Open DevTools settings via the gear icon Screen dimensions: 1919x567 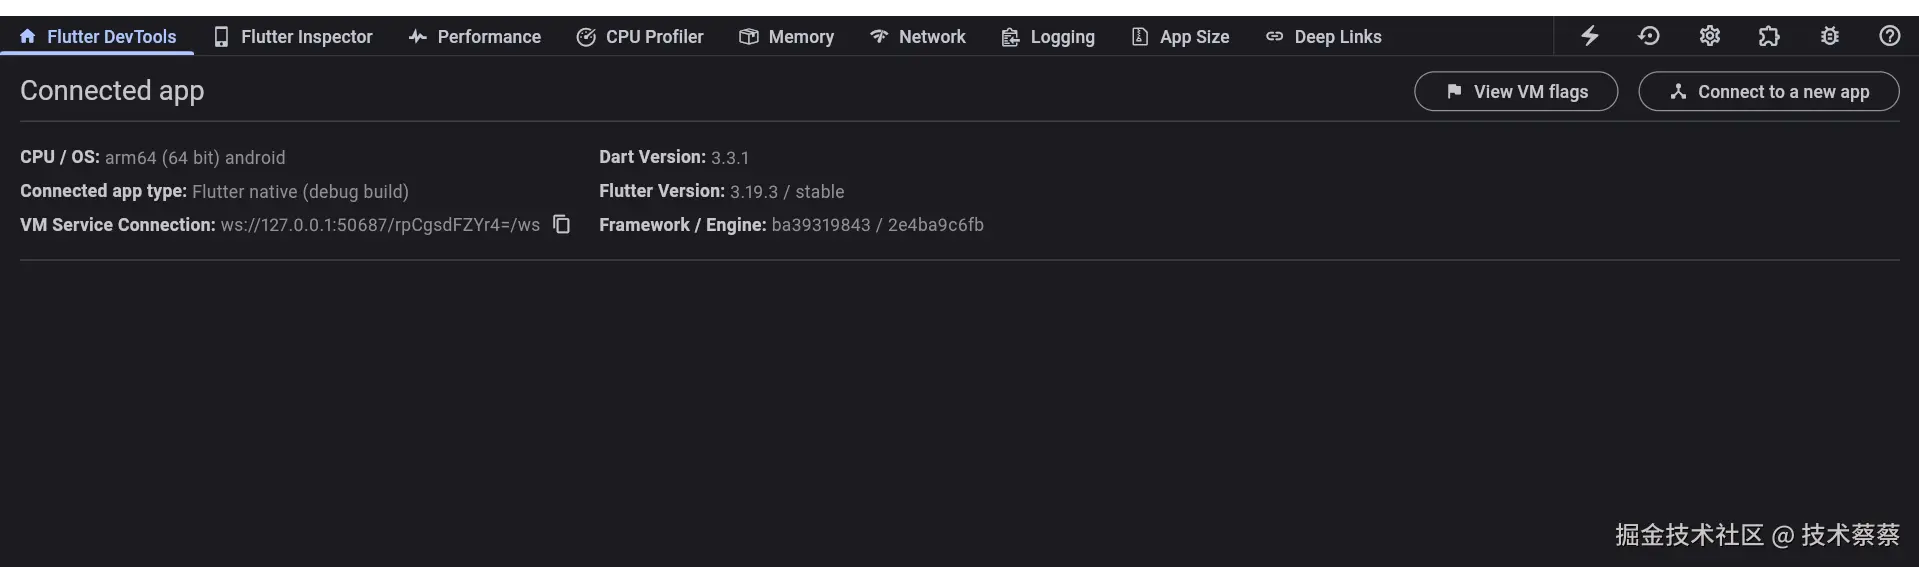coord(1709,36)
